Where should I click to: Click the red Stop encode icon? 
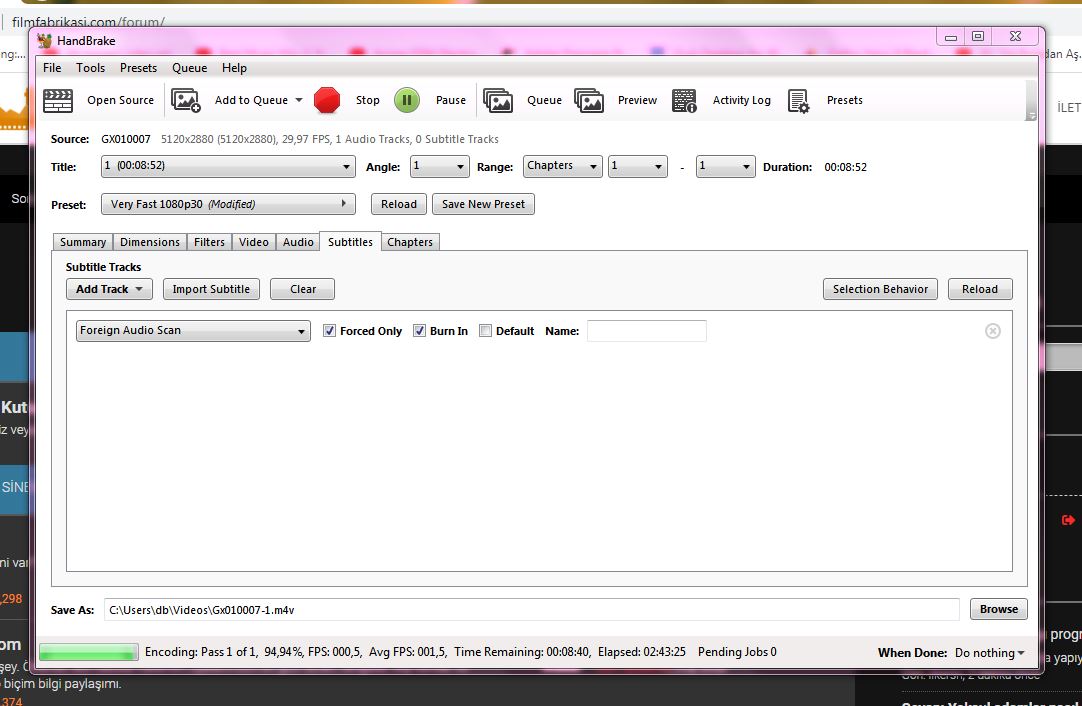click(x=327, y=100)
